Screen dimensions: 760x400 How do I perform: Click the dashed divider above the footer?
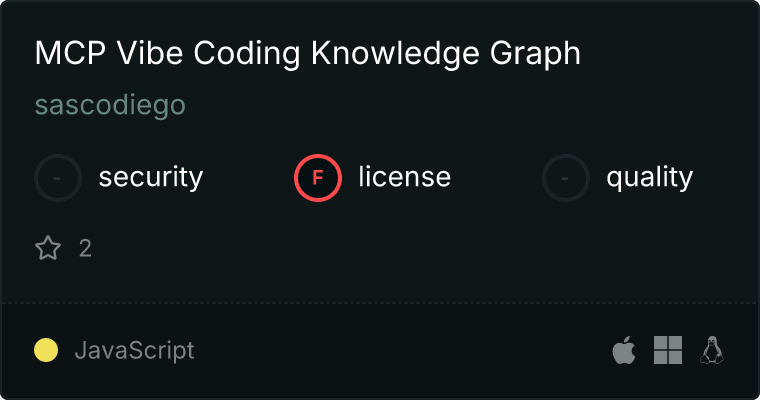pyautogui.click(x=380, y=302)
